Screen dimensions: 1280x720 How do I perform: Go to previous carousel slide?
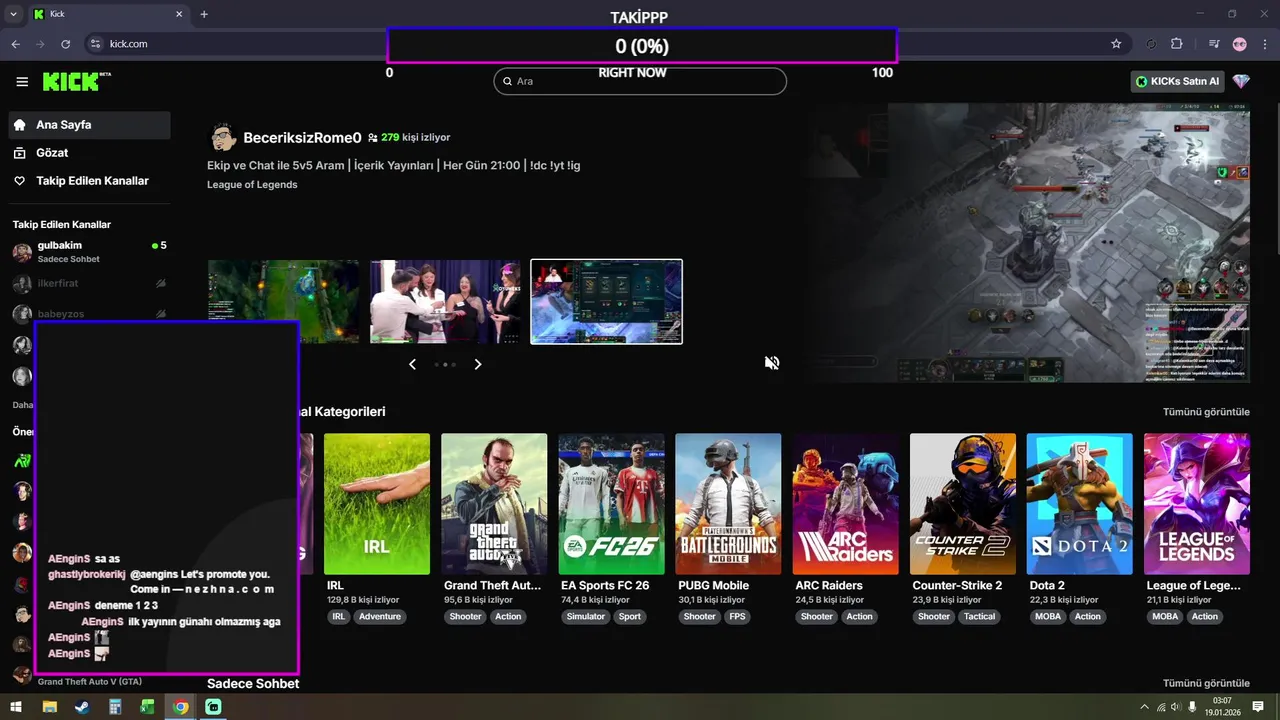click(412, 364)
